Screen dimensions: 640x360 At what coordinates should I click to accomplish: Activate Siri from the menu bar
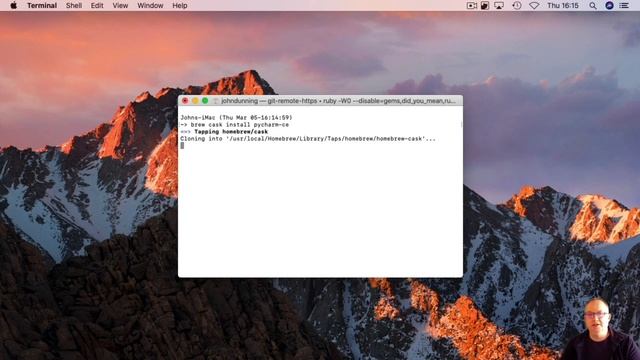coord(609,5)
